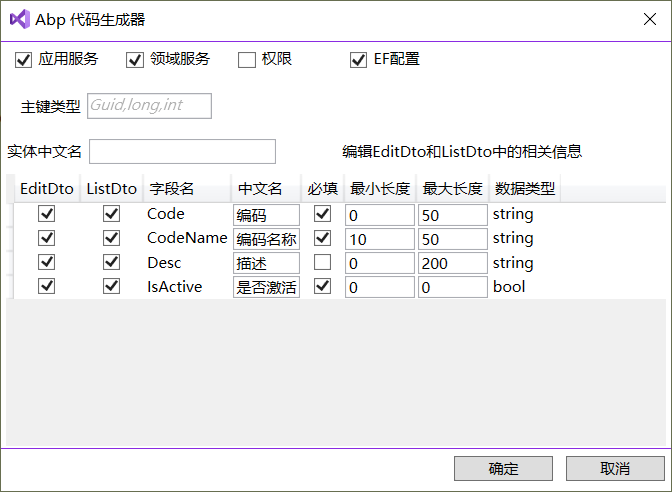Select the Desc field name
Image resolution: width=672 pixels, height=492 pixels.
click(164, 262)
